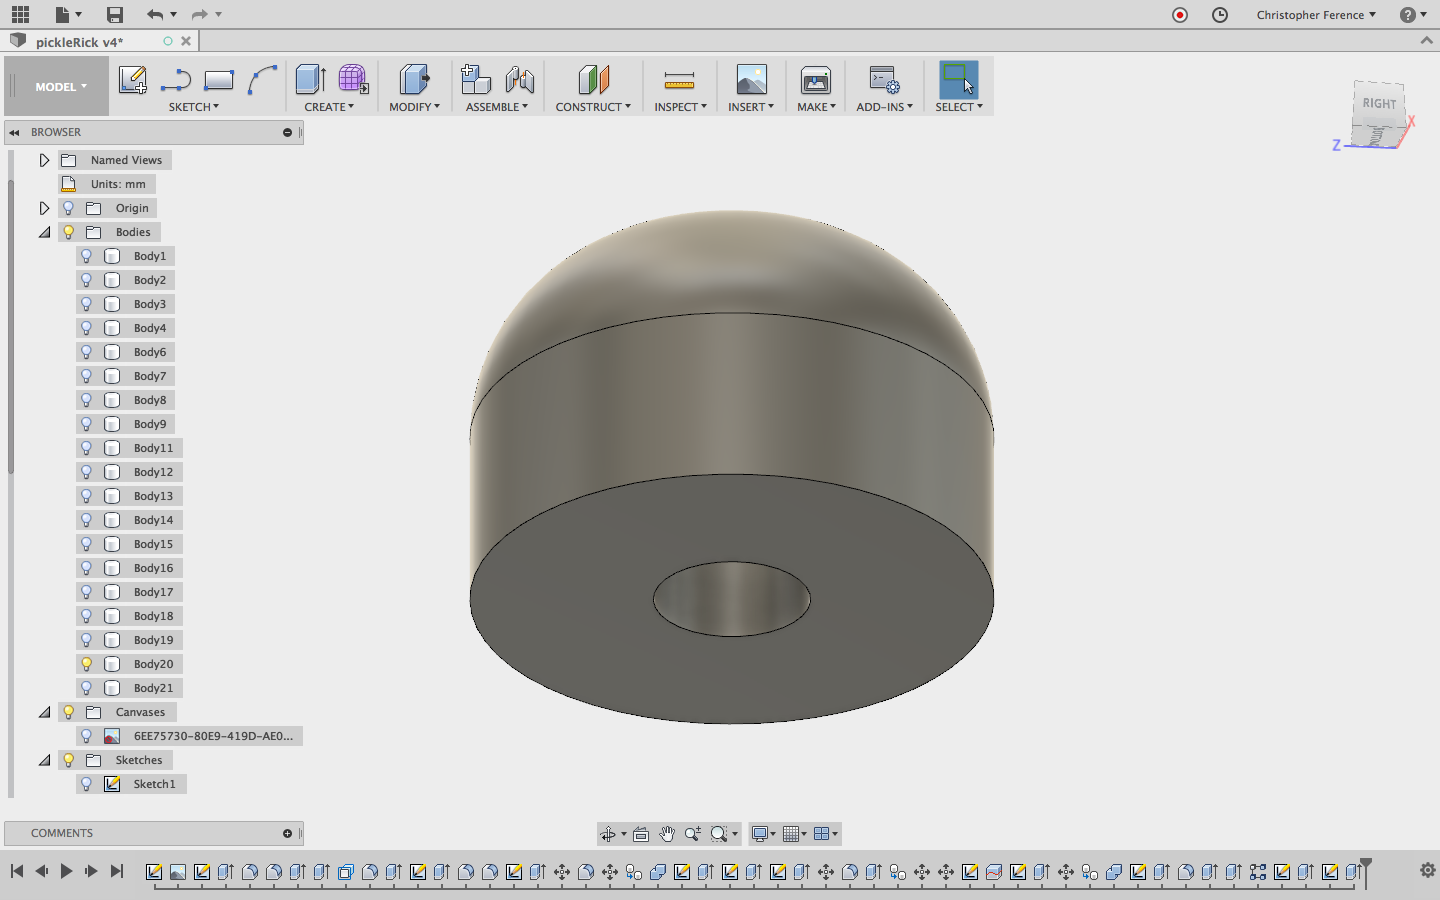Image resolution: width=1440 pixels, height=900 pixels.
Task: Toggle visibility of Sketch1
Action: tap(87, 784)
